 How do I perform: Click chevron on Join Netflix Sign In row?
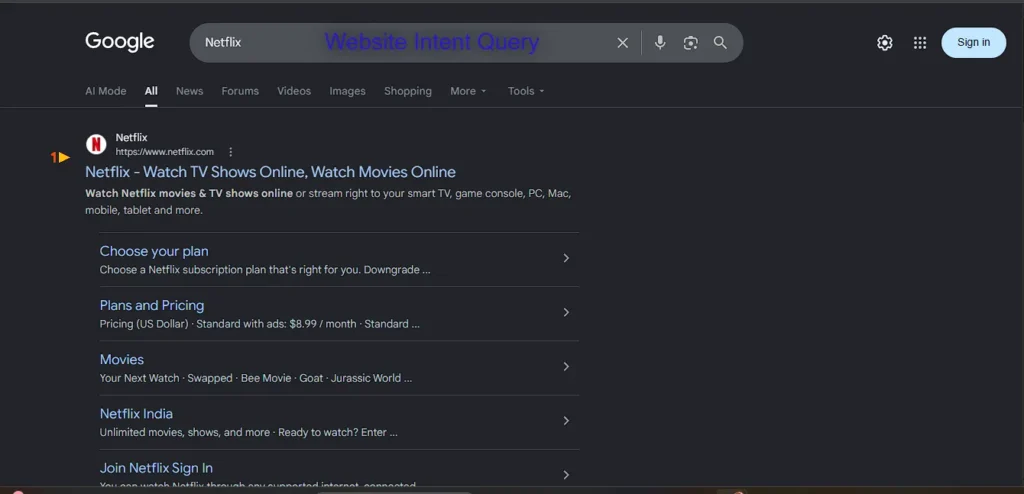coord(566,475)
